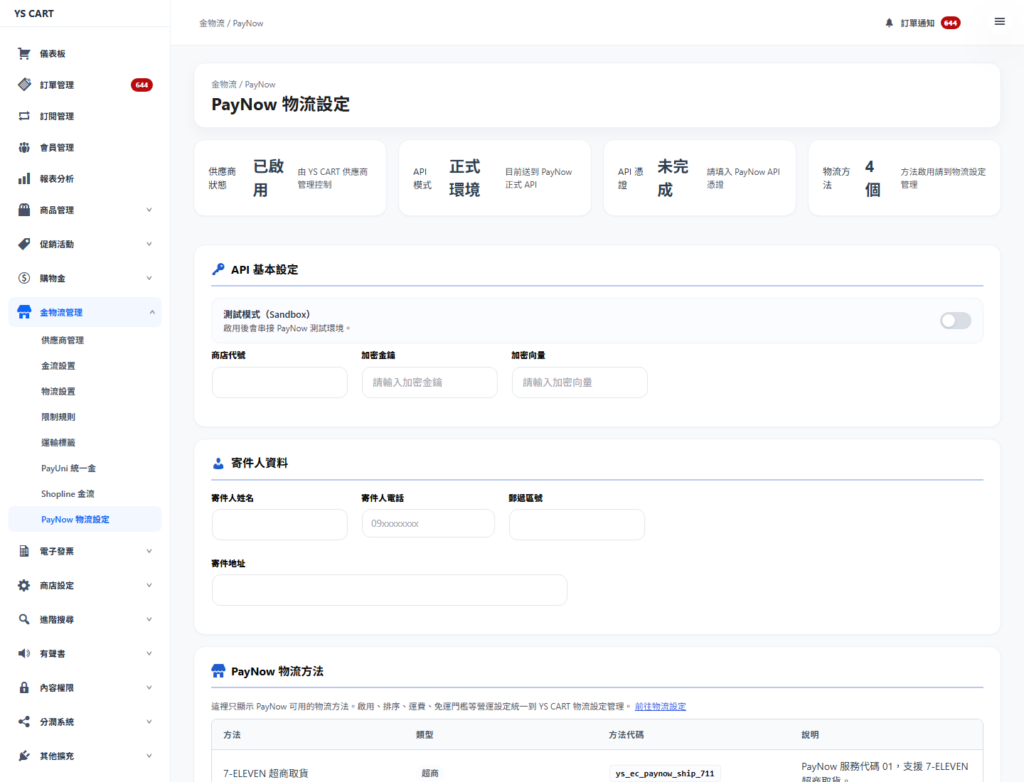Open the hamburger menu at top right
The height and width of the screenshot is (782, 1024).
coord(999,22)
